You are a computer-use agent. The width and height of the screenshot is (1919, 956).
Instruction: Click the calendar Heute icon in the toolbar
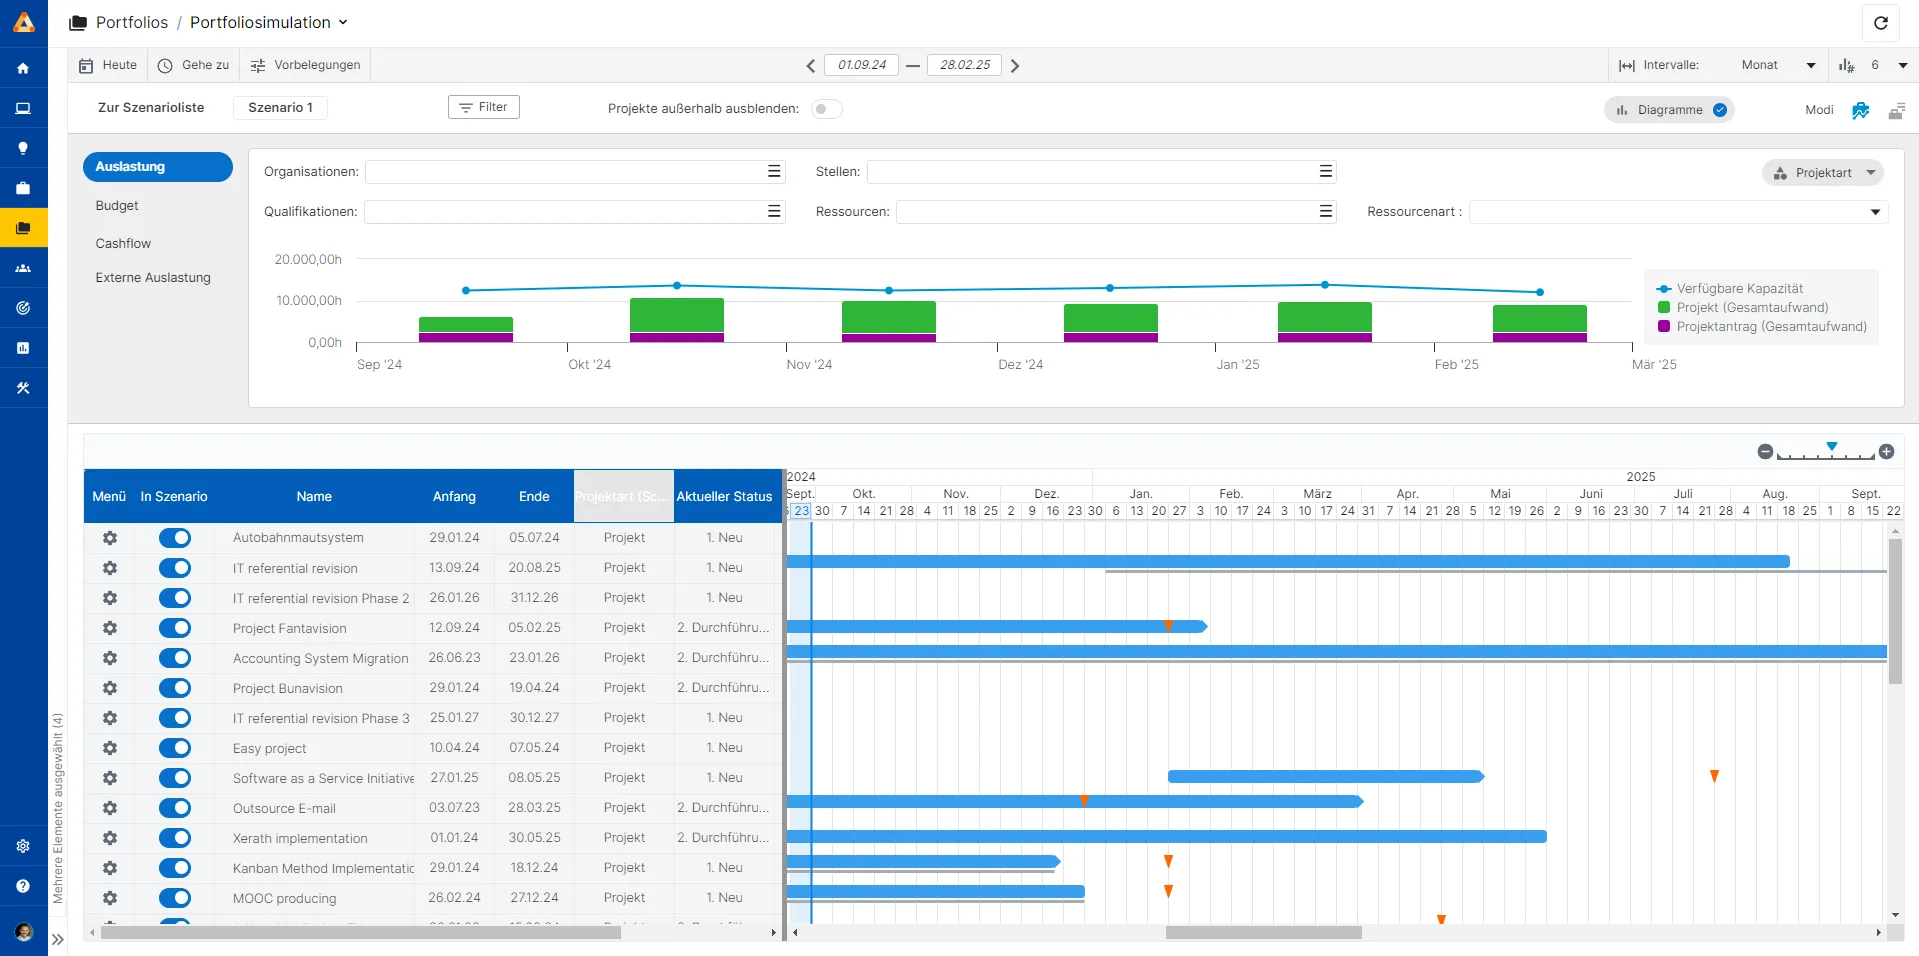point(87,65)
